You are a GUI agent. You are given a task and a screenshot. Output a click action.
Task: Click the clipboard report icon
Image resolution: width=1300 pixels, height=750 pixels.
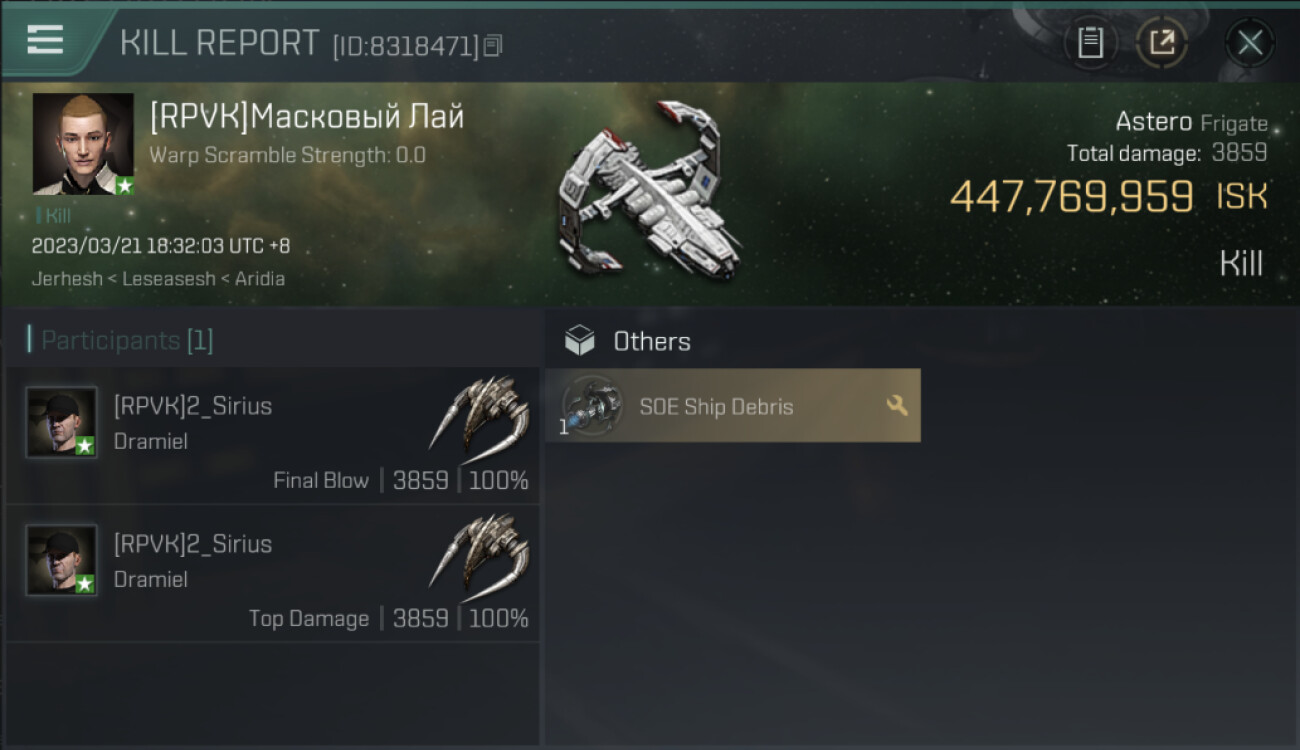point(1089,43)
